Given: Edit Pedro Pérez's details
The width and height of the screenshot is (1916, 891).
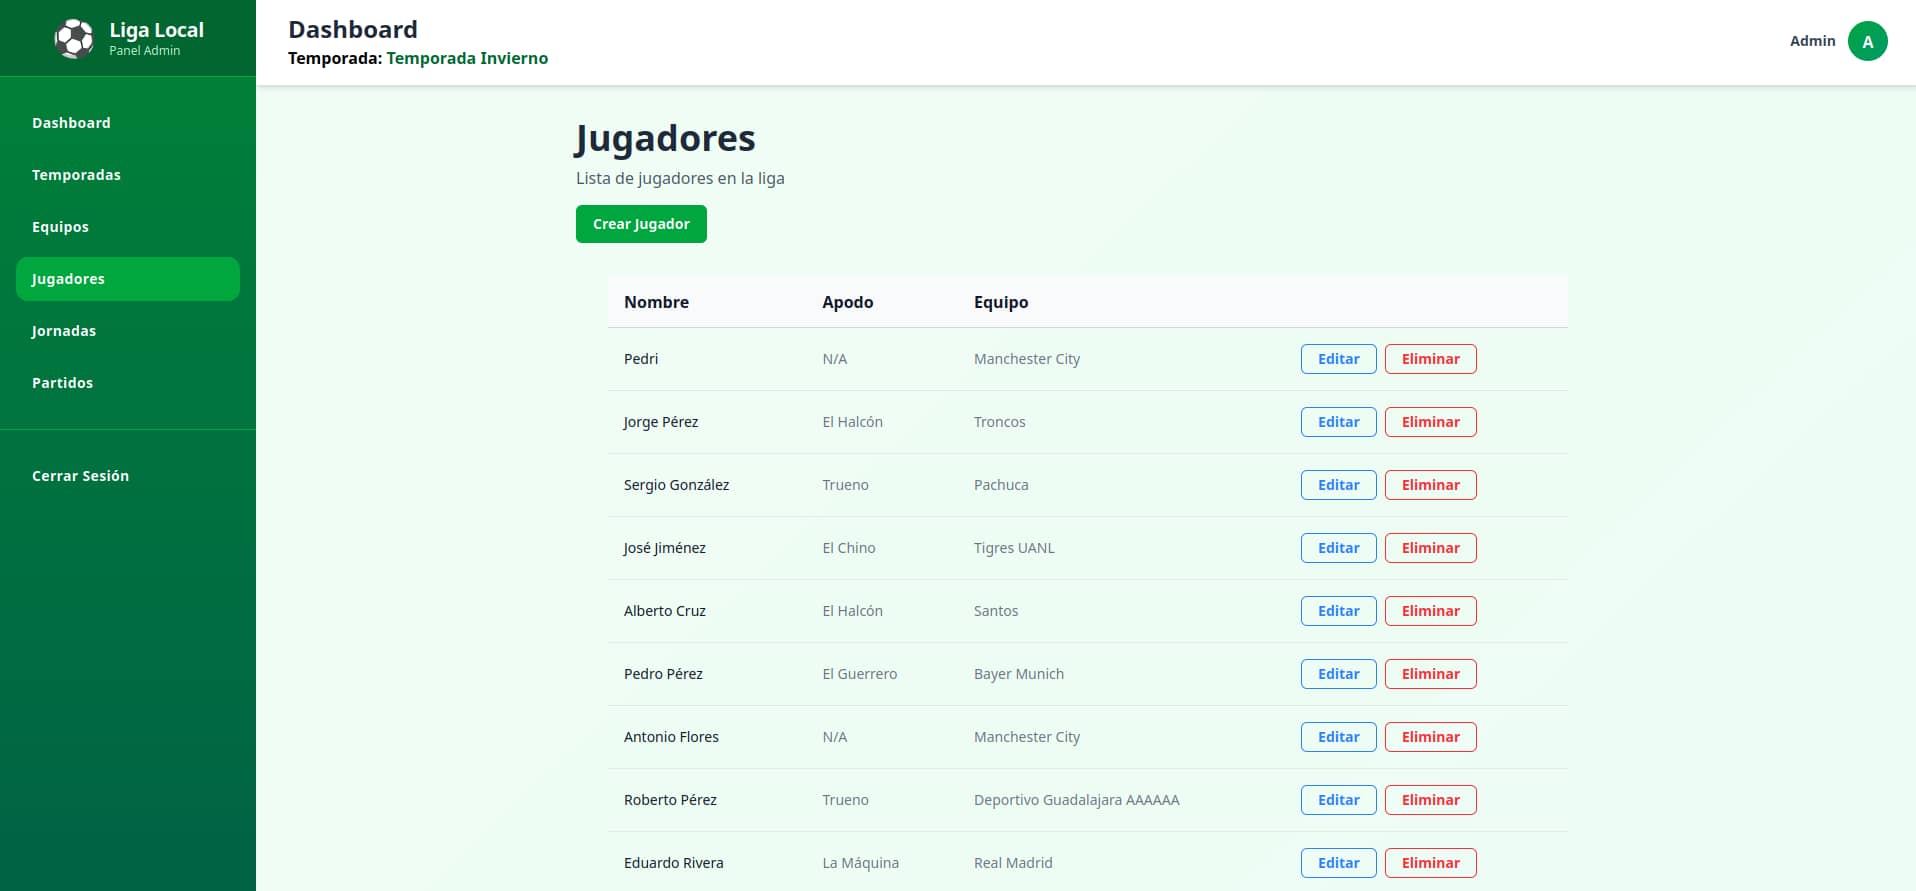Looking at the screenshot, I should (1338, 674).
